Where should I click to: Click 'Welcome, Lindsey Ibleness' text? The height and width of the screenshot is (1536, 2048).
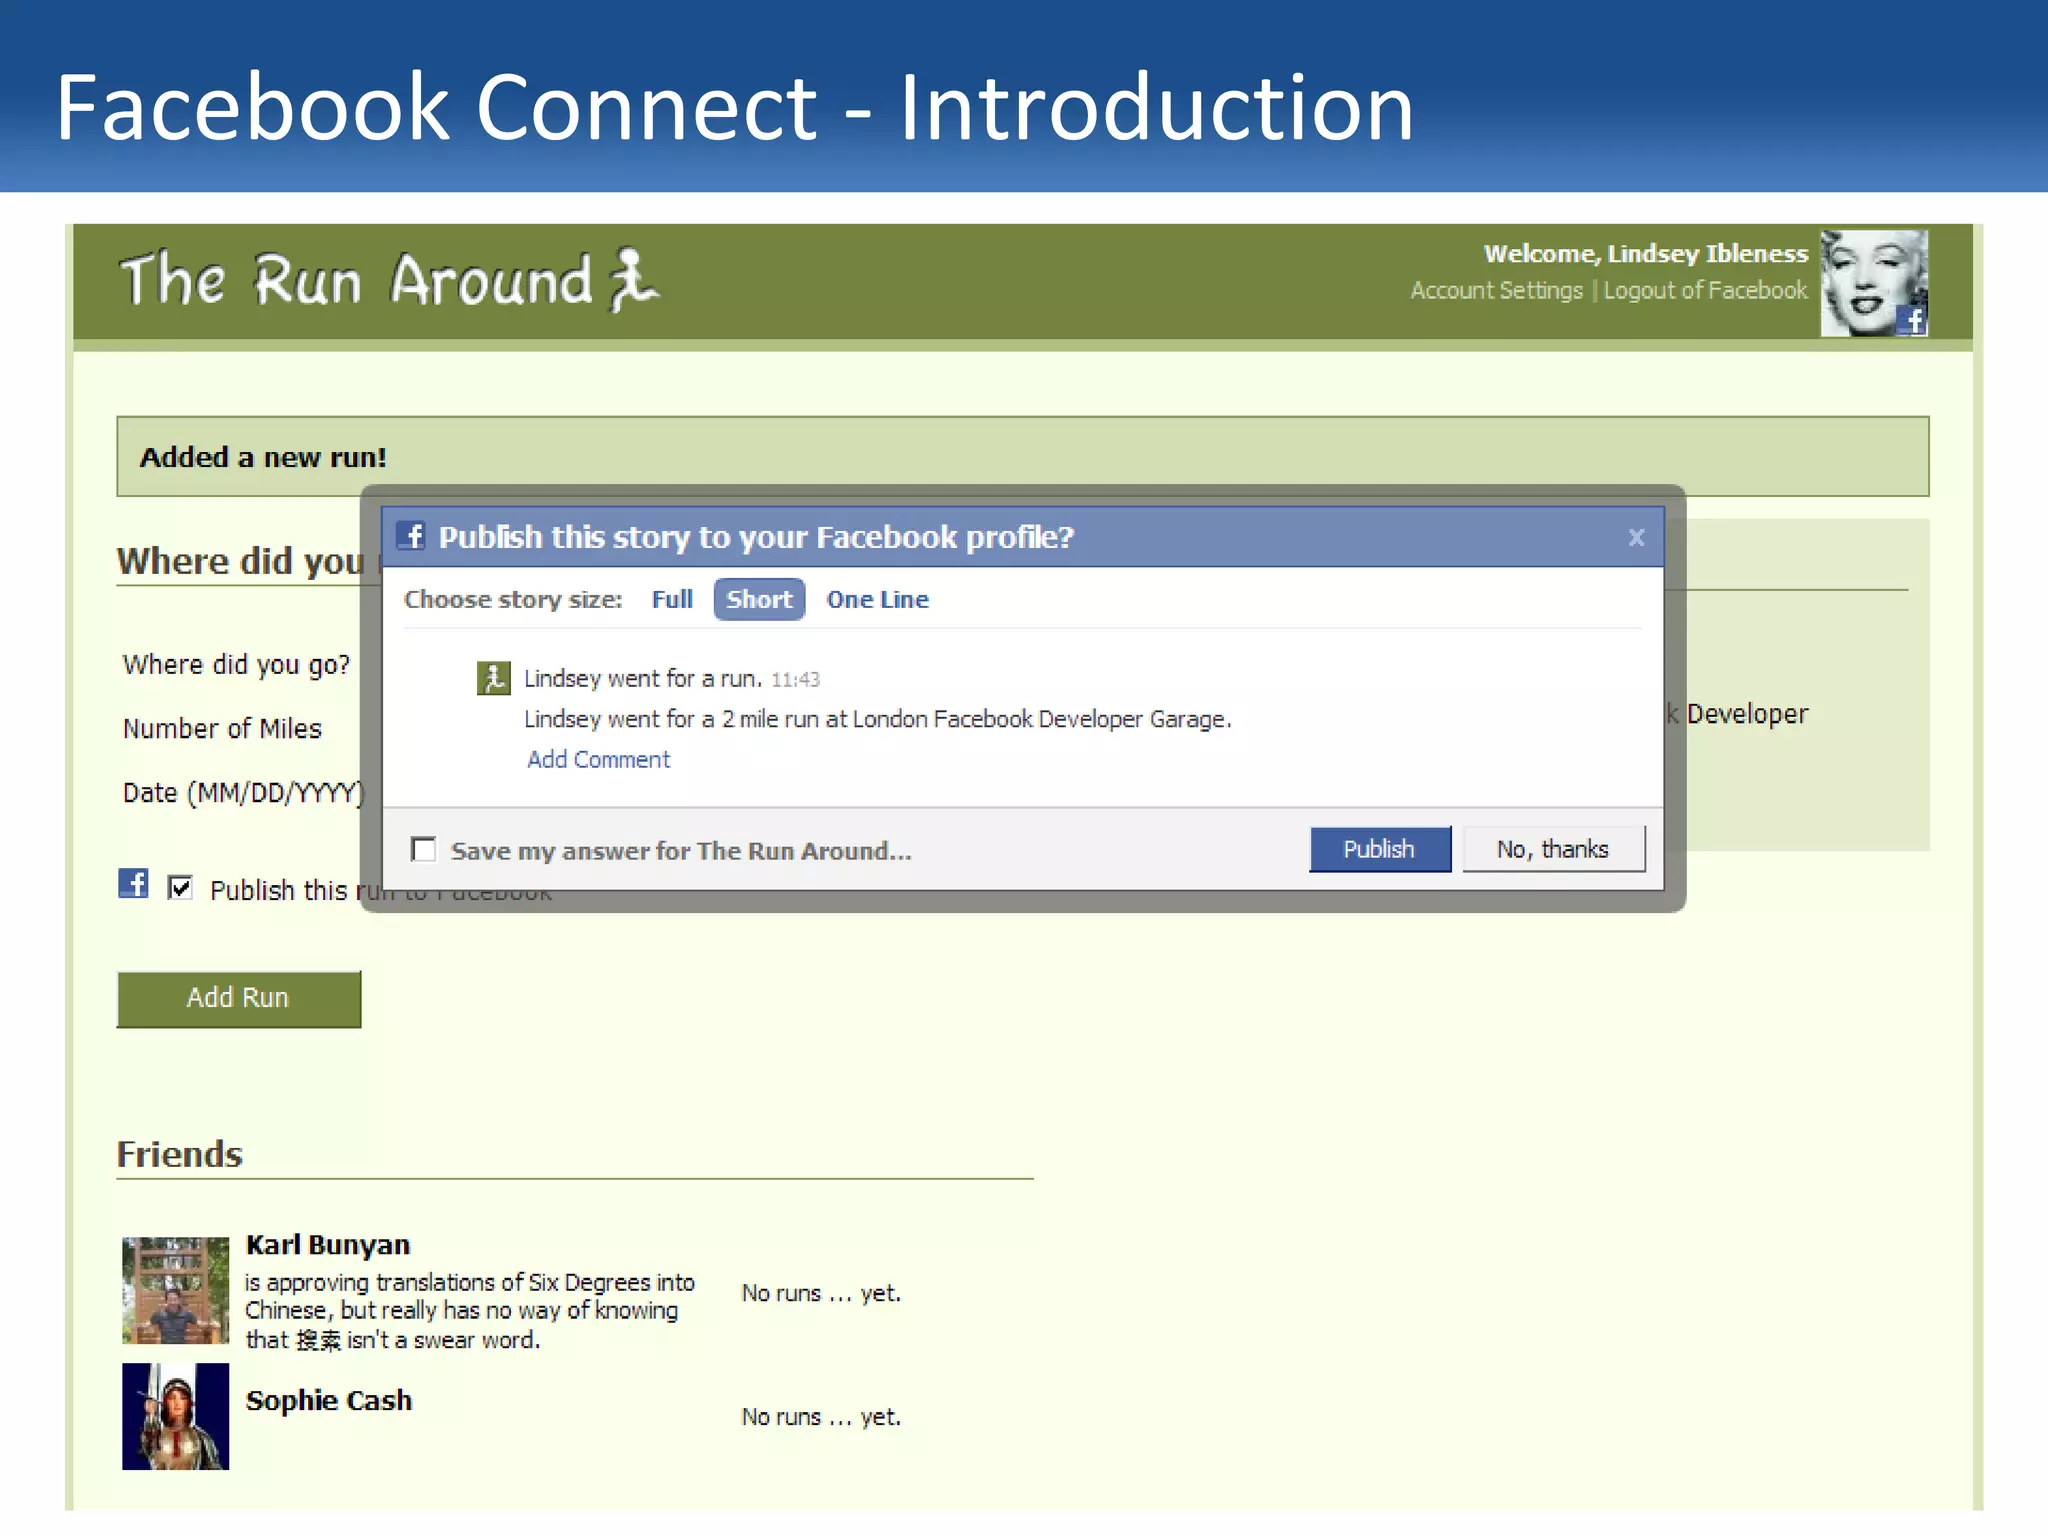[1646, 254]
